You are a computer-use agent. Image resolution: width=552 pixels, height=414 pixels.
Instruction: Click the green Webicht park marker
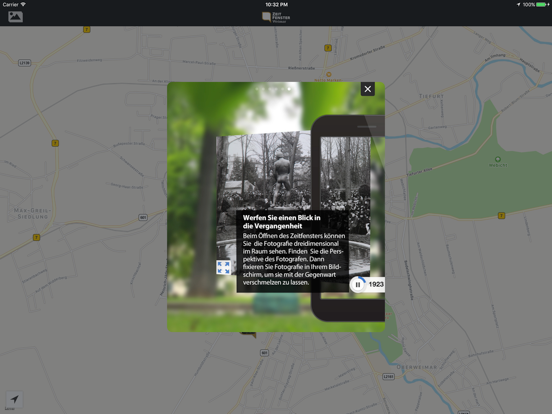pos(498,159)
